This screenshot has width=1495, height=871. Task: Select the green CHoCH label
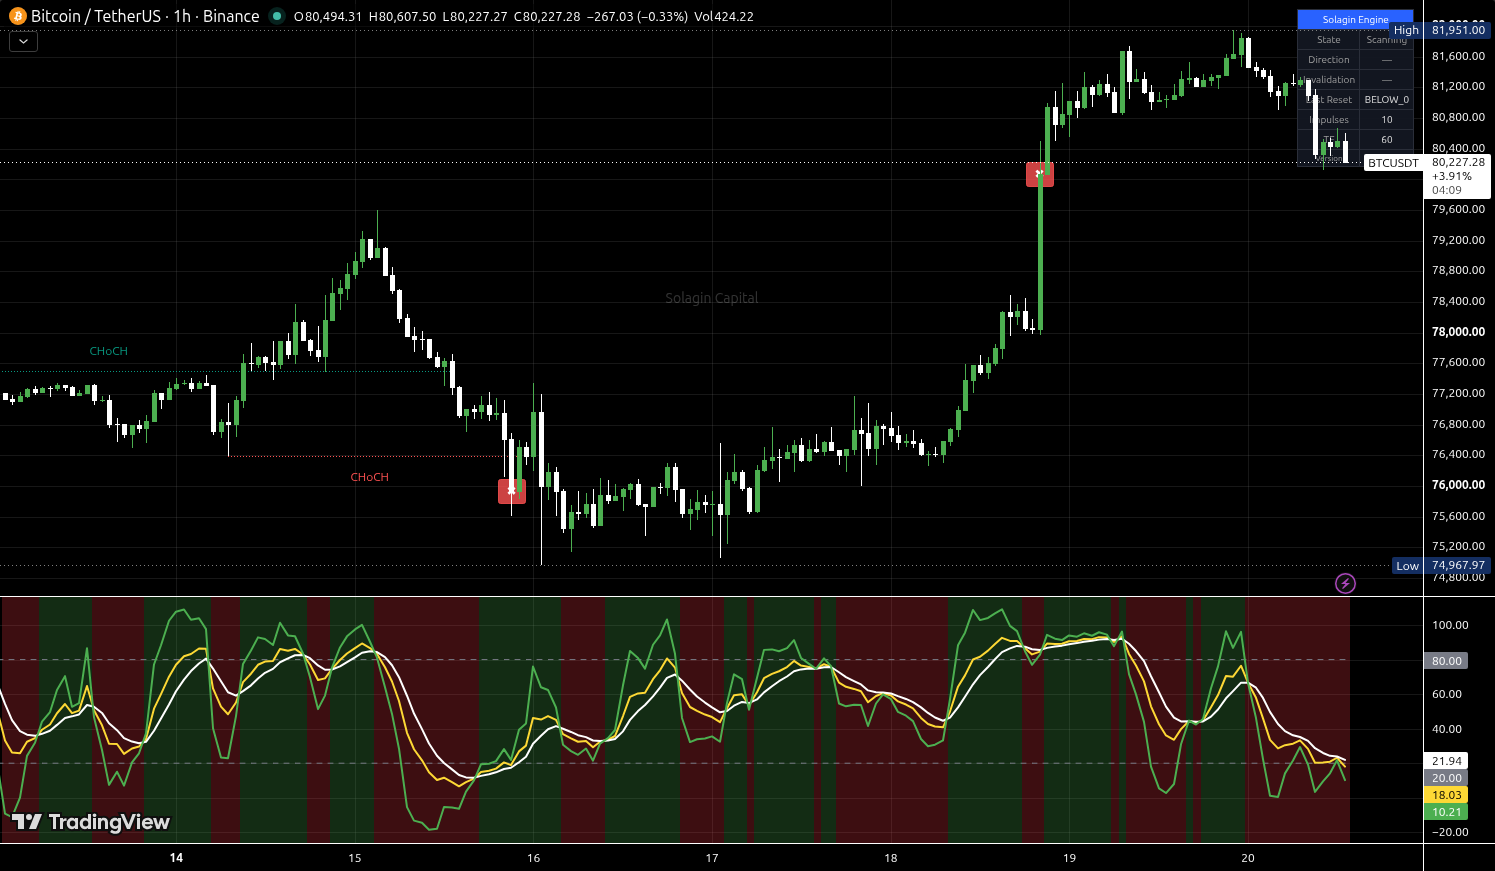pyautogui.click(x=109, y=351)
